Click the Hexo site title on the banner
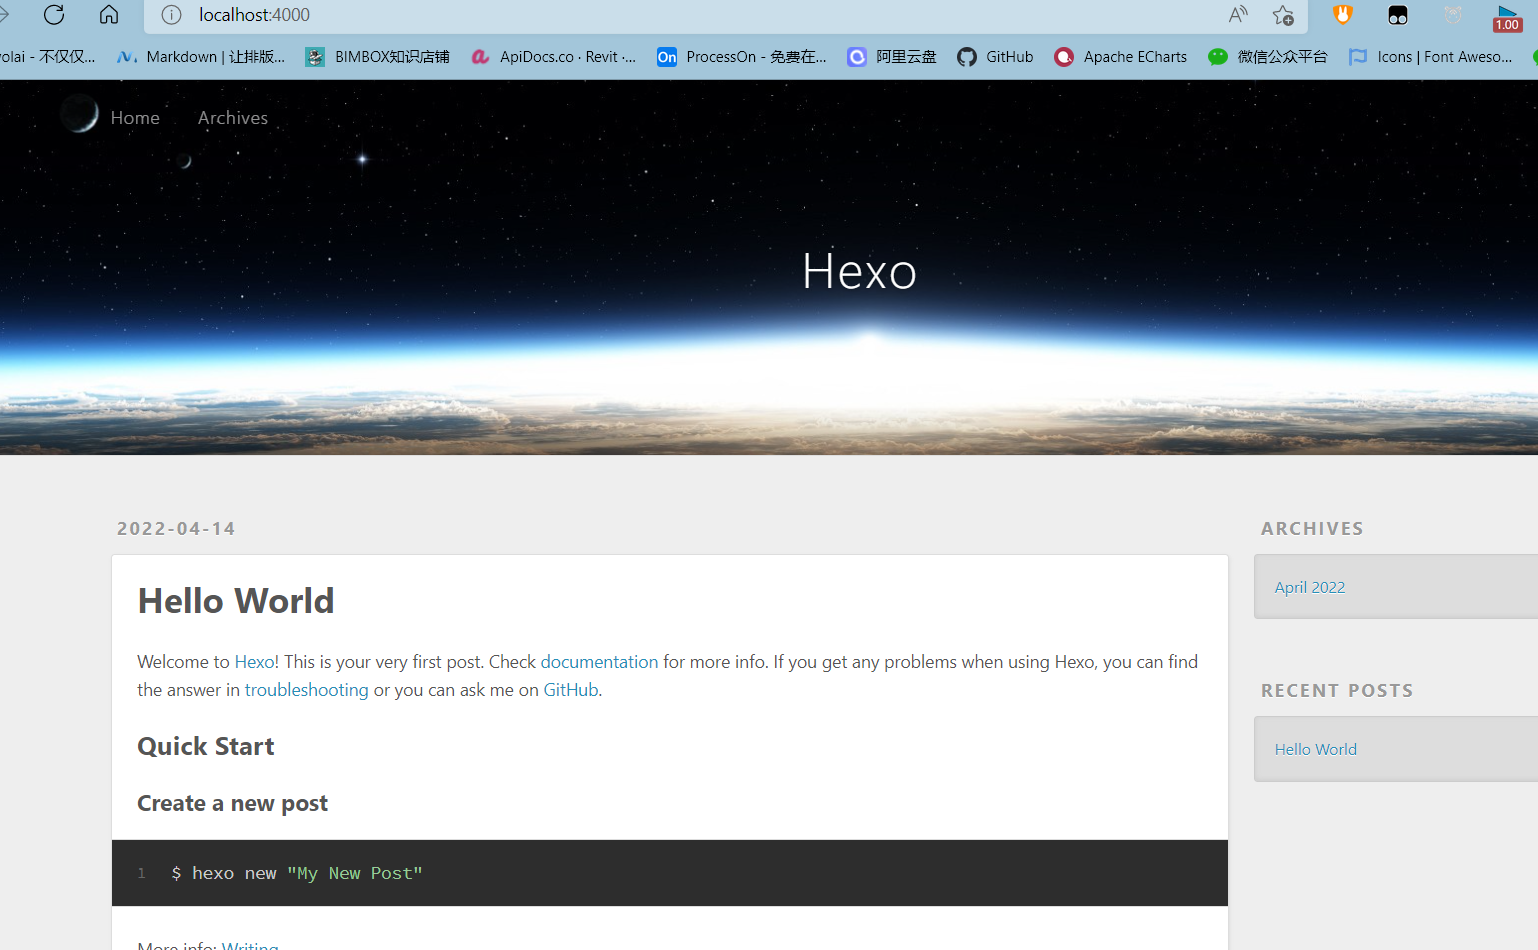1538x950 pixels. [x=859, y=271]
